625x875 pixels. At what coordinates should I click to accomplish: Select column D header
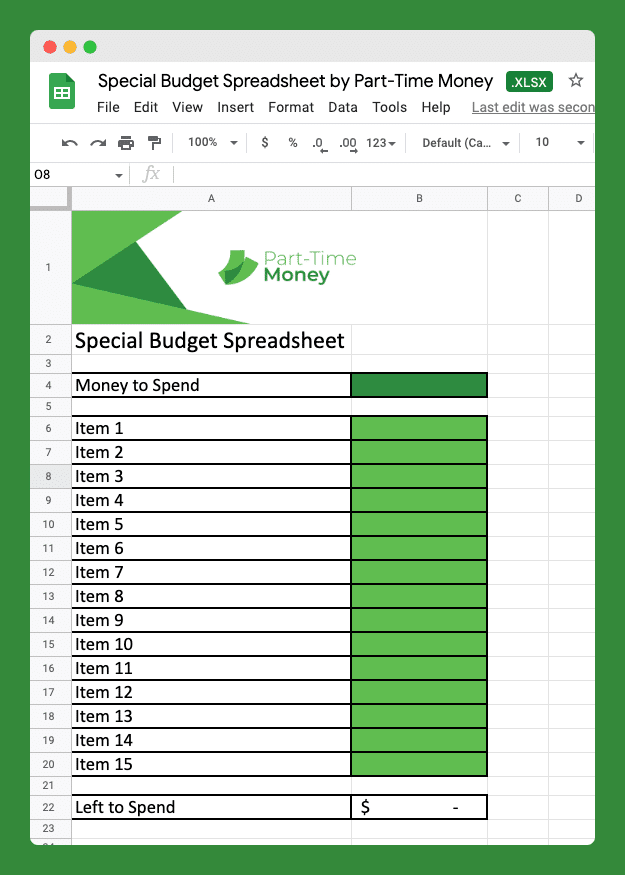[x=573, y=199]
